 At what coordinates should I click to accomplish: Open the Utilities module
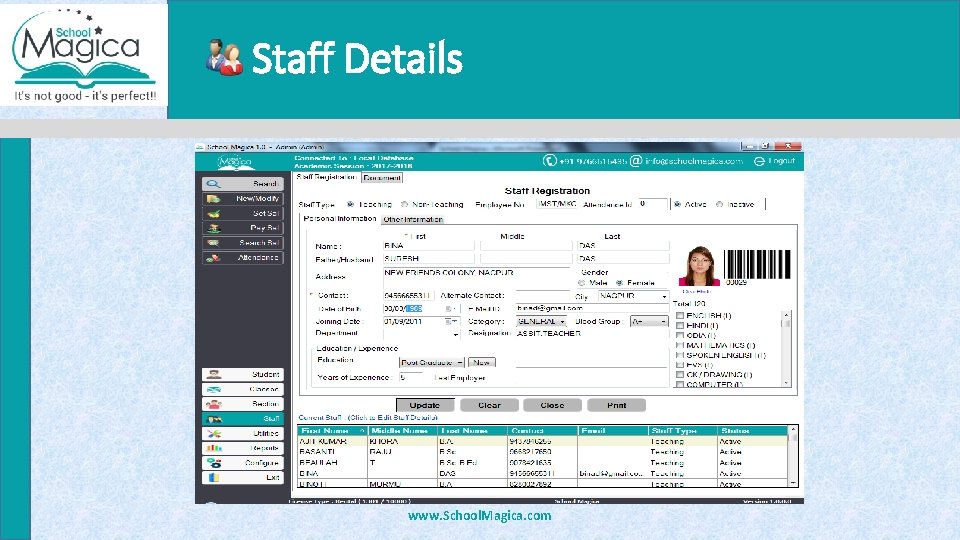click(x=242, y=433)
